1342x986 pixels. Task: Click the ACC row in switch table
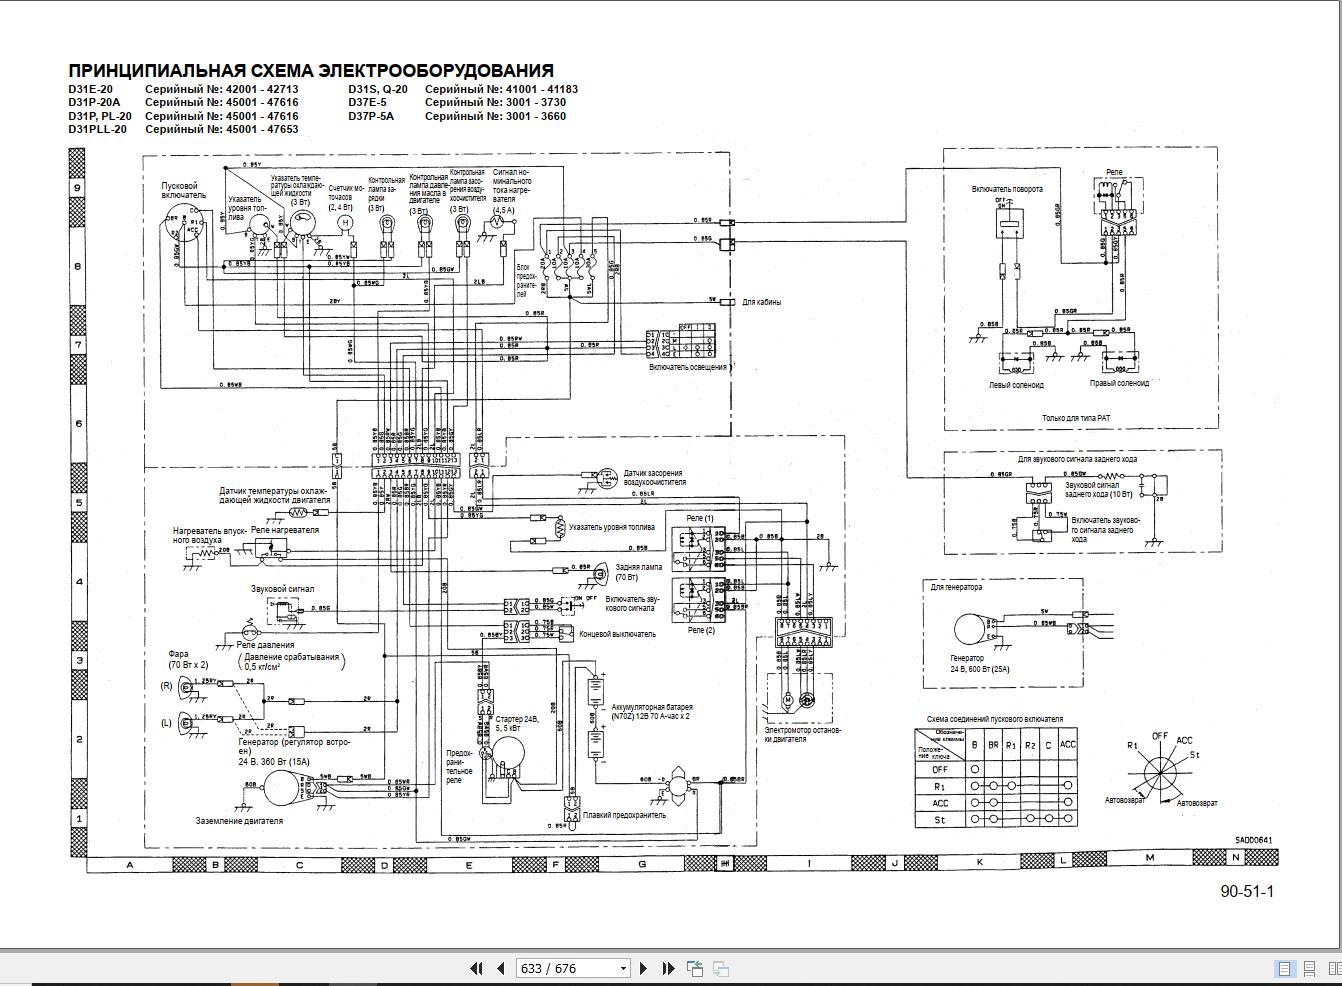tap(940, 803)
